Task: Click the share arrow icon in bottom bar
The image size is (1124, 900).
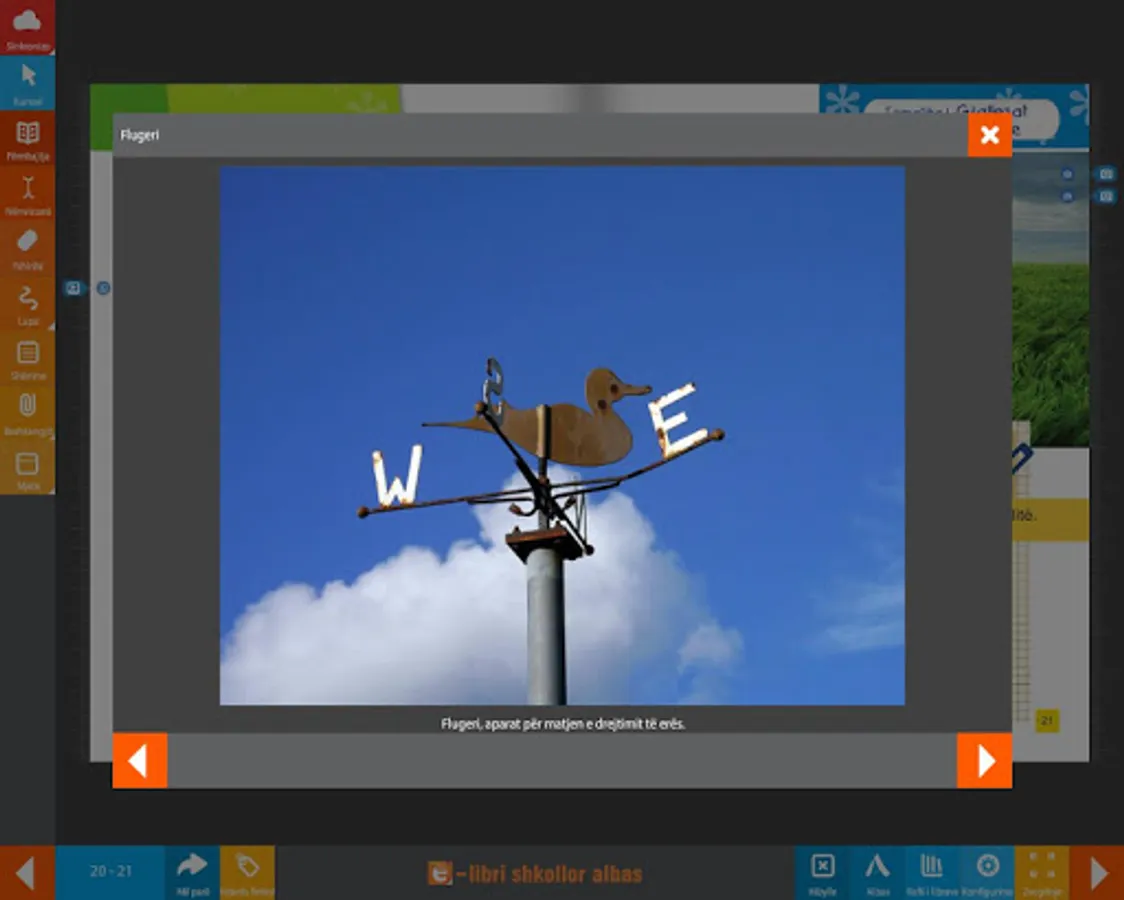Action: (x=192, y=871)
